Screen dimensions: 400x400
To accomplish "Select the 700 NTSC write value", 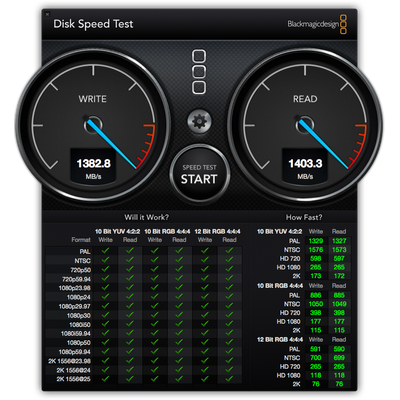I will pyautogui.click(x=316, y=358).
